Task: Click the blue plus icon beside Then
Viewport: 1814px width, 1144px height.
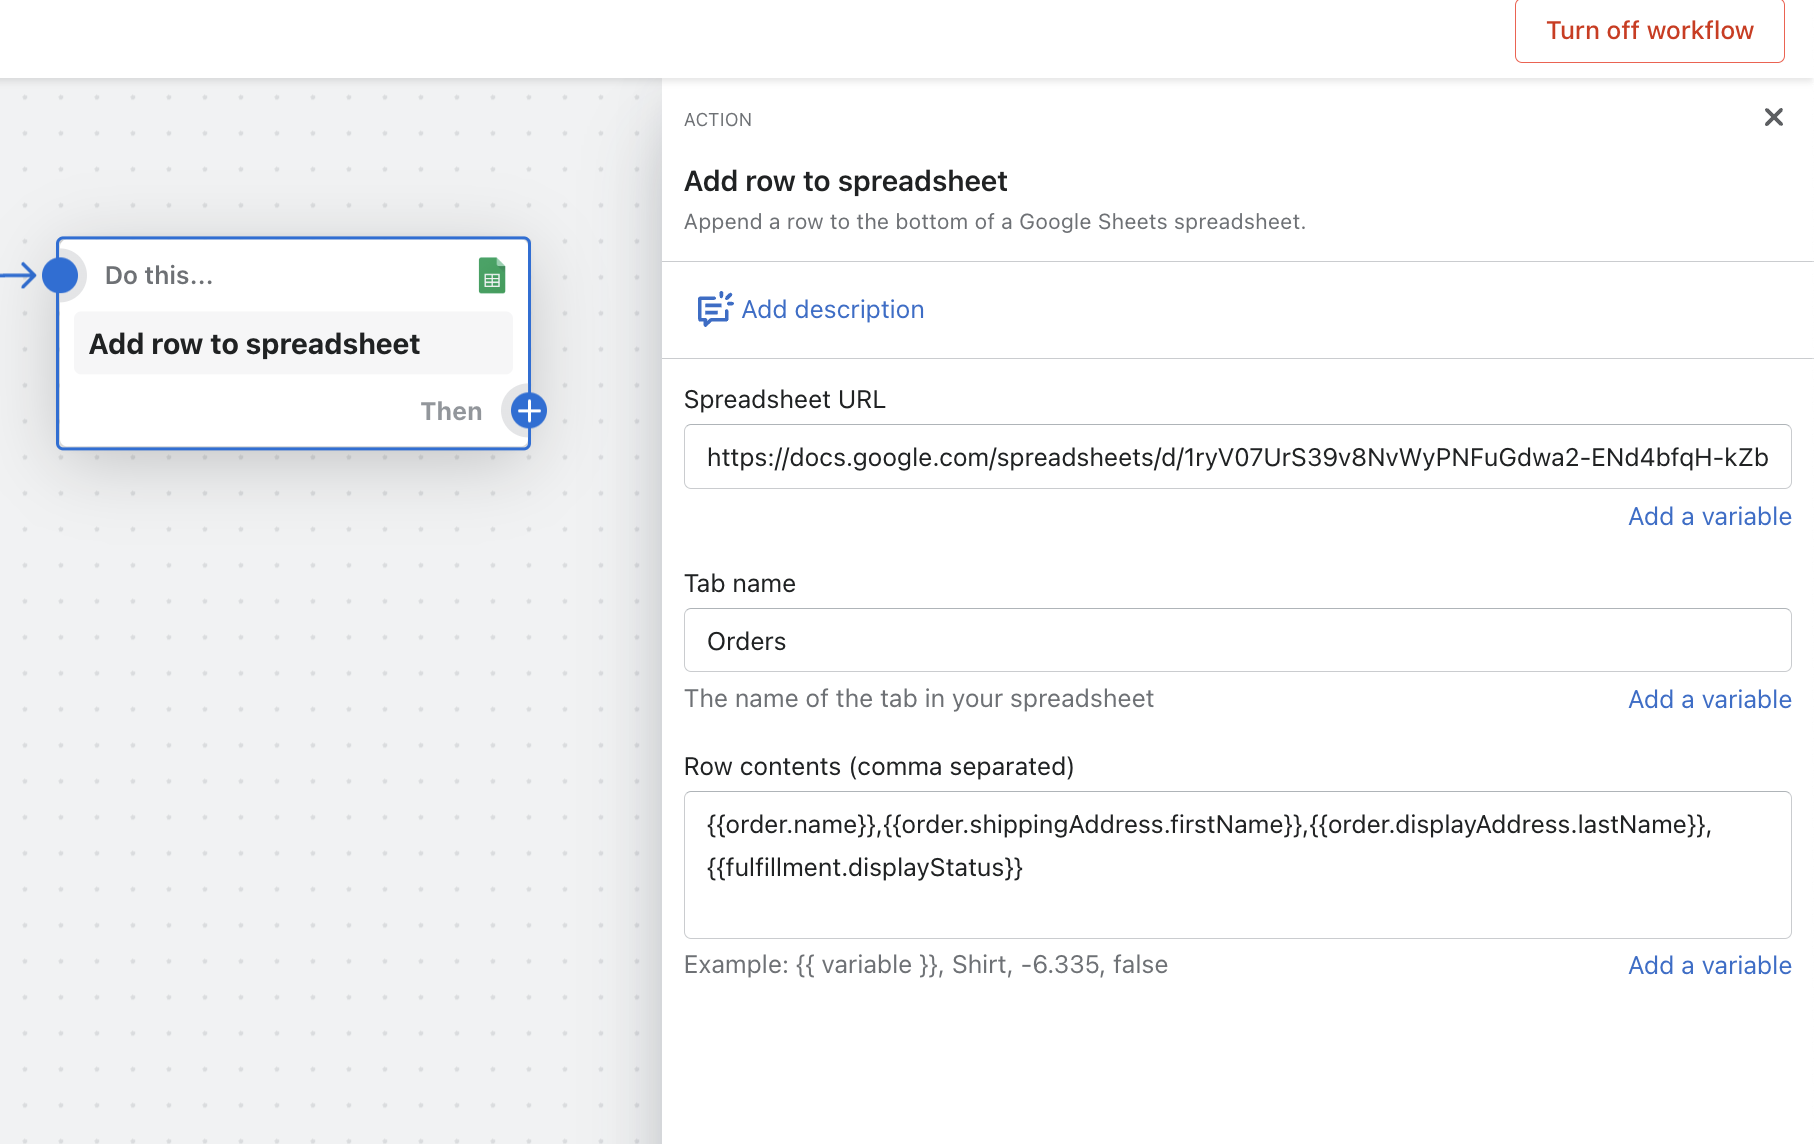Action: pyautogui.click(x=528, y=410)
